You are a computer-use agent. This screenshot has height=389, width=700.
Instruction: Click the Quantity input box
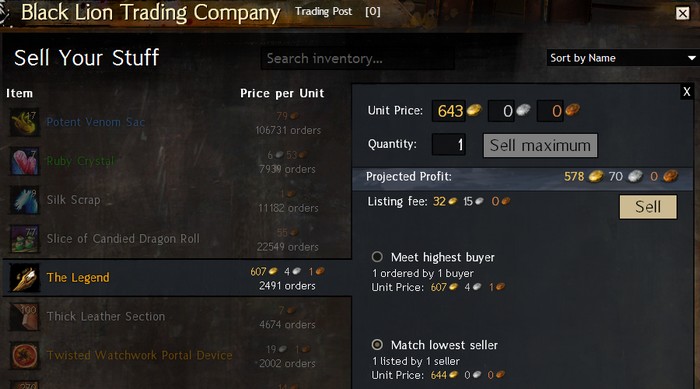[449, 144]
